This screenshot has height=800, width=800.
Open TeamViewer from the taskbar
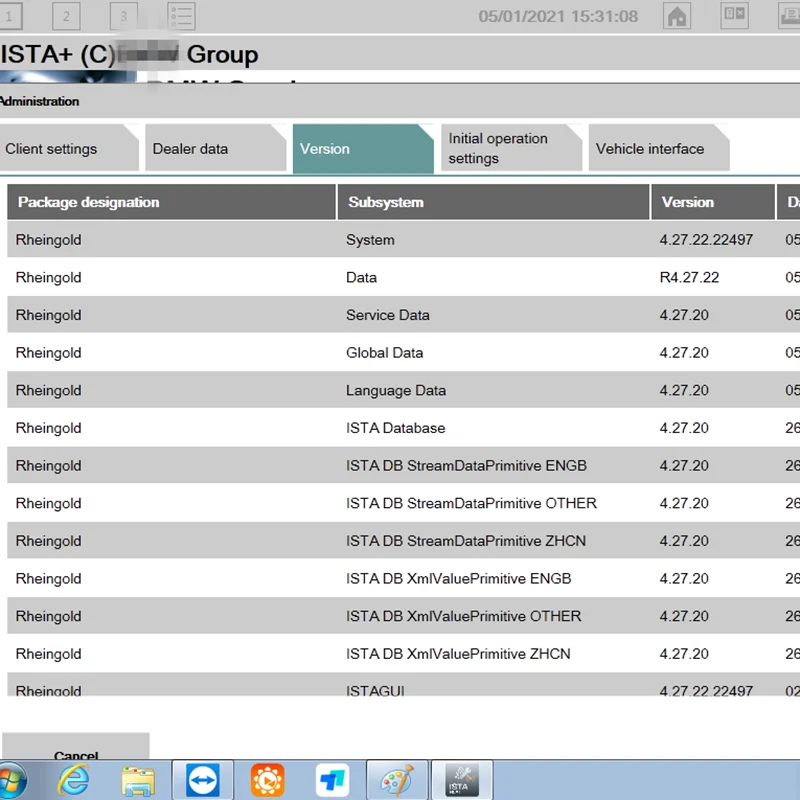click(203, 780)
